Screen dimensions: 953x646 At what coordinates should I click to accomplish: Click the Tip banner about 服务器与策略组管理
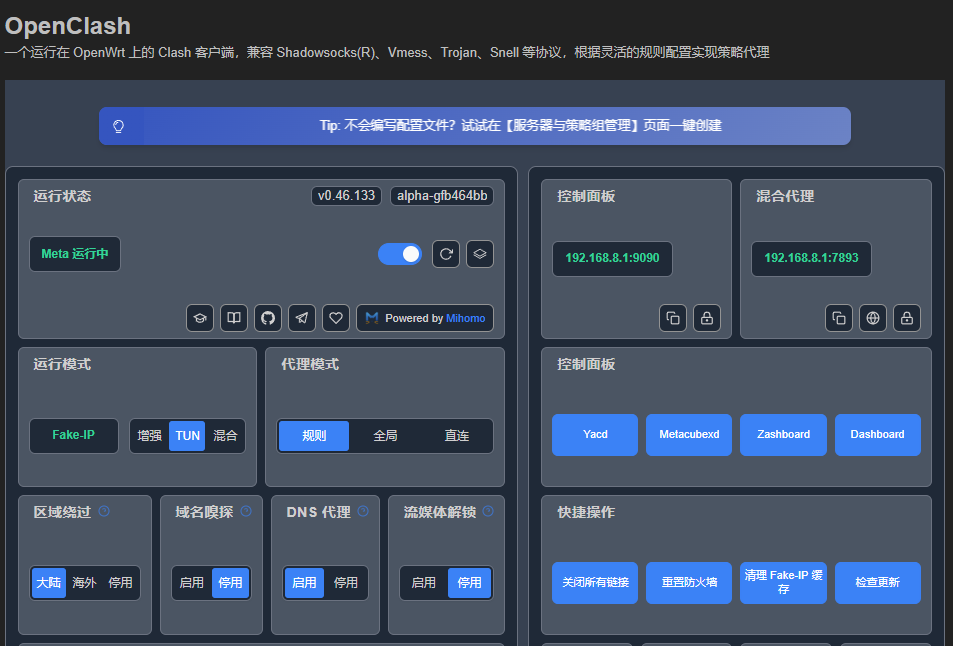click(x=475, y=126)
